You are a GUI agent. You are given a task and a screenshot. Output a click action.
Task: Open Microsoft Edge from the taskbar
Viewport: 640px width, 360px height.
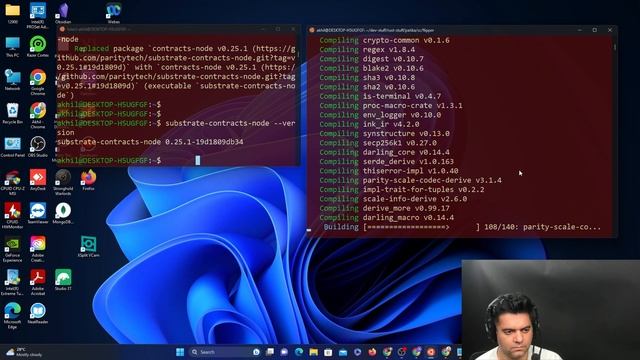pyautogui.click(x=299, y=352)
